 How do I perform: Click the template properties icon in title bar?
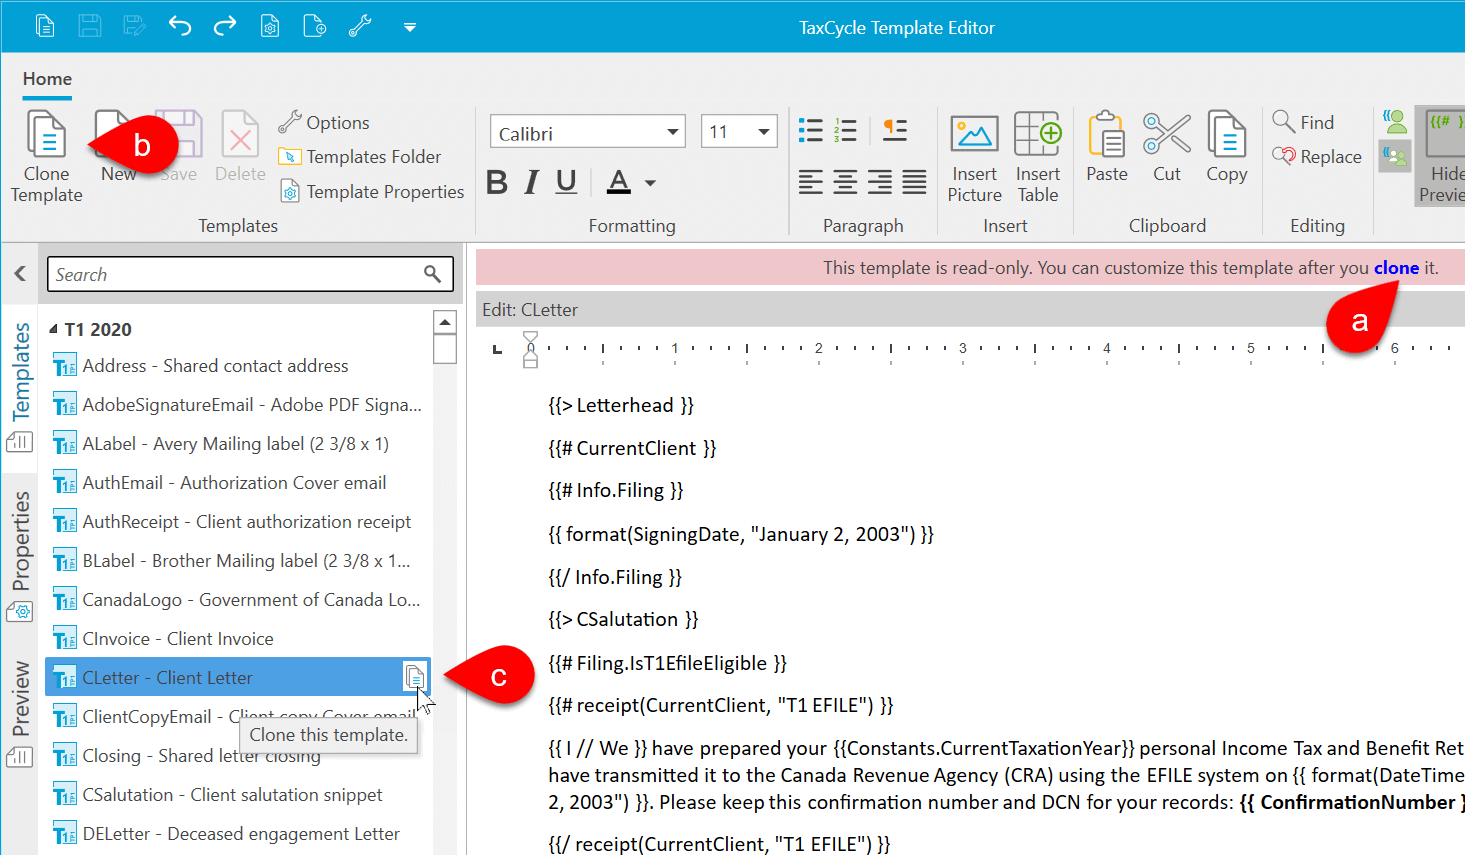[x=270, y=26]
